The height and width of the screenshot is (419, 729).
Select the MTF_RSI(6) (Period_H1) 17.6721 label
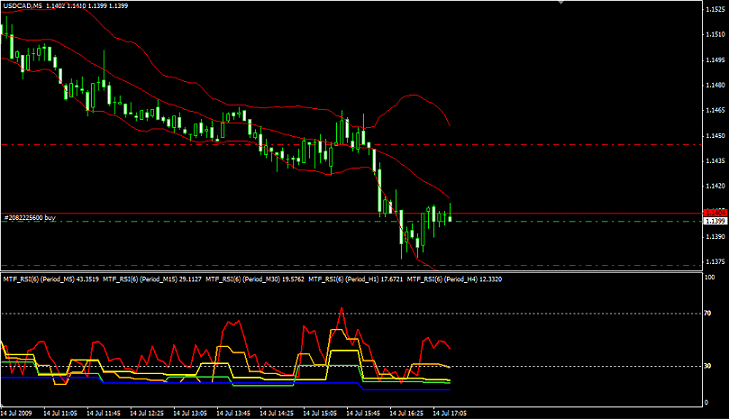click(356, 279)
